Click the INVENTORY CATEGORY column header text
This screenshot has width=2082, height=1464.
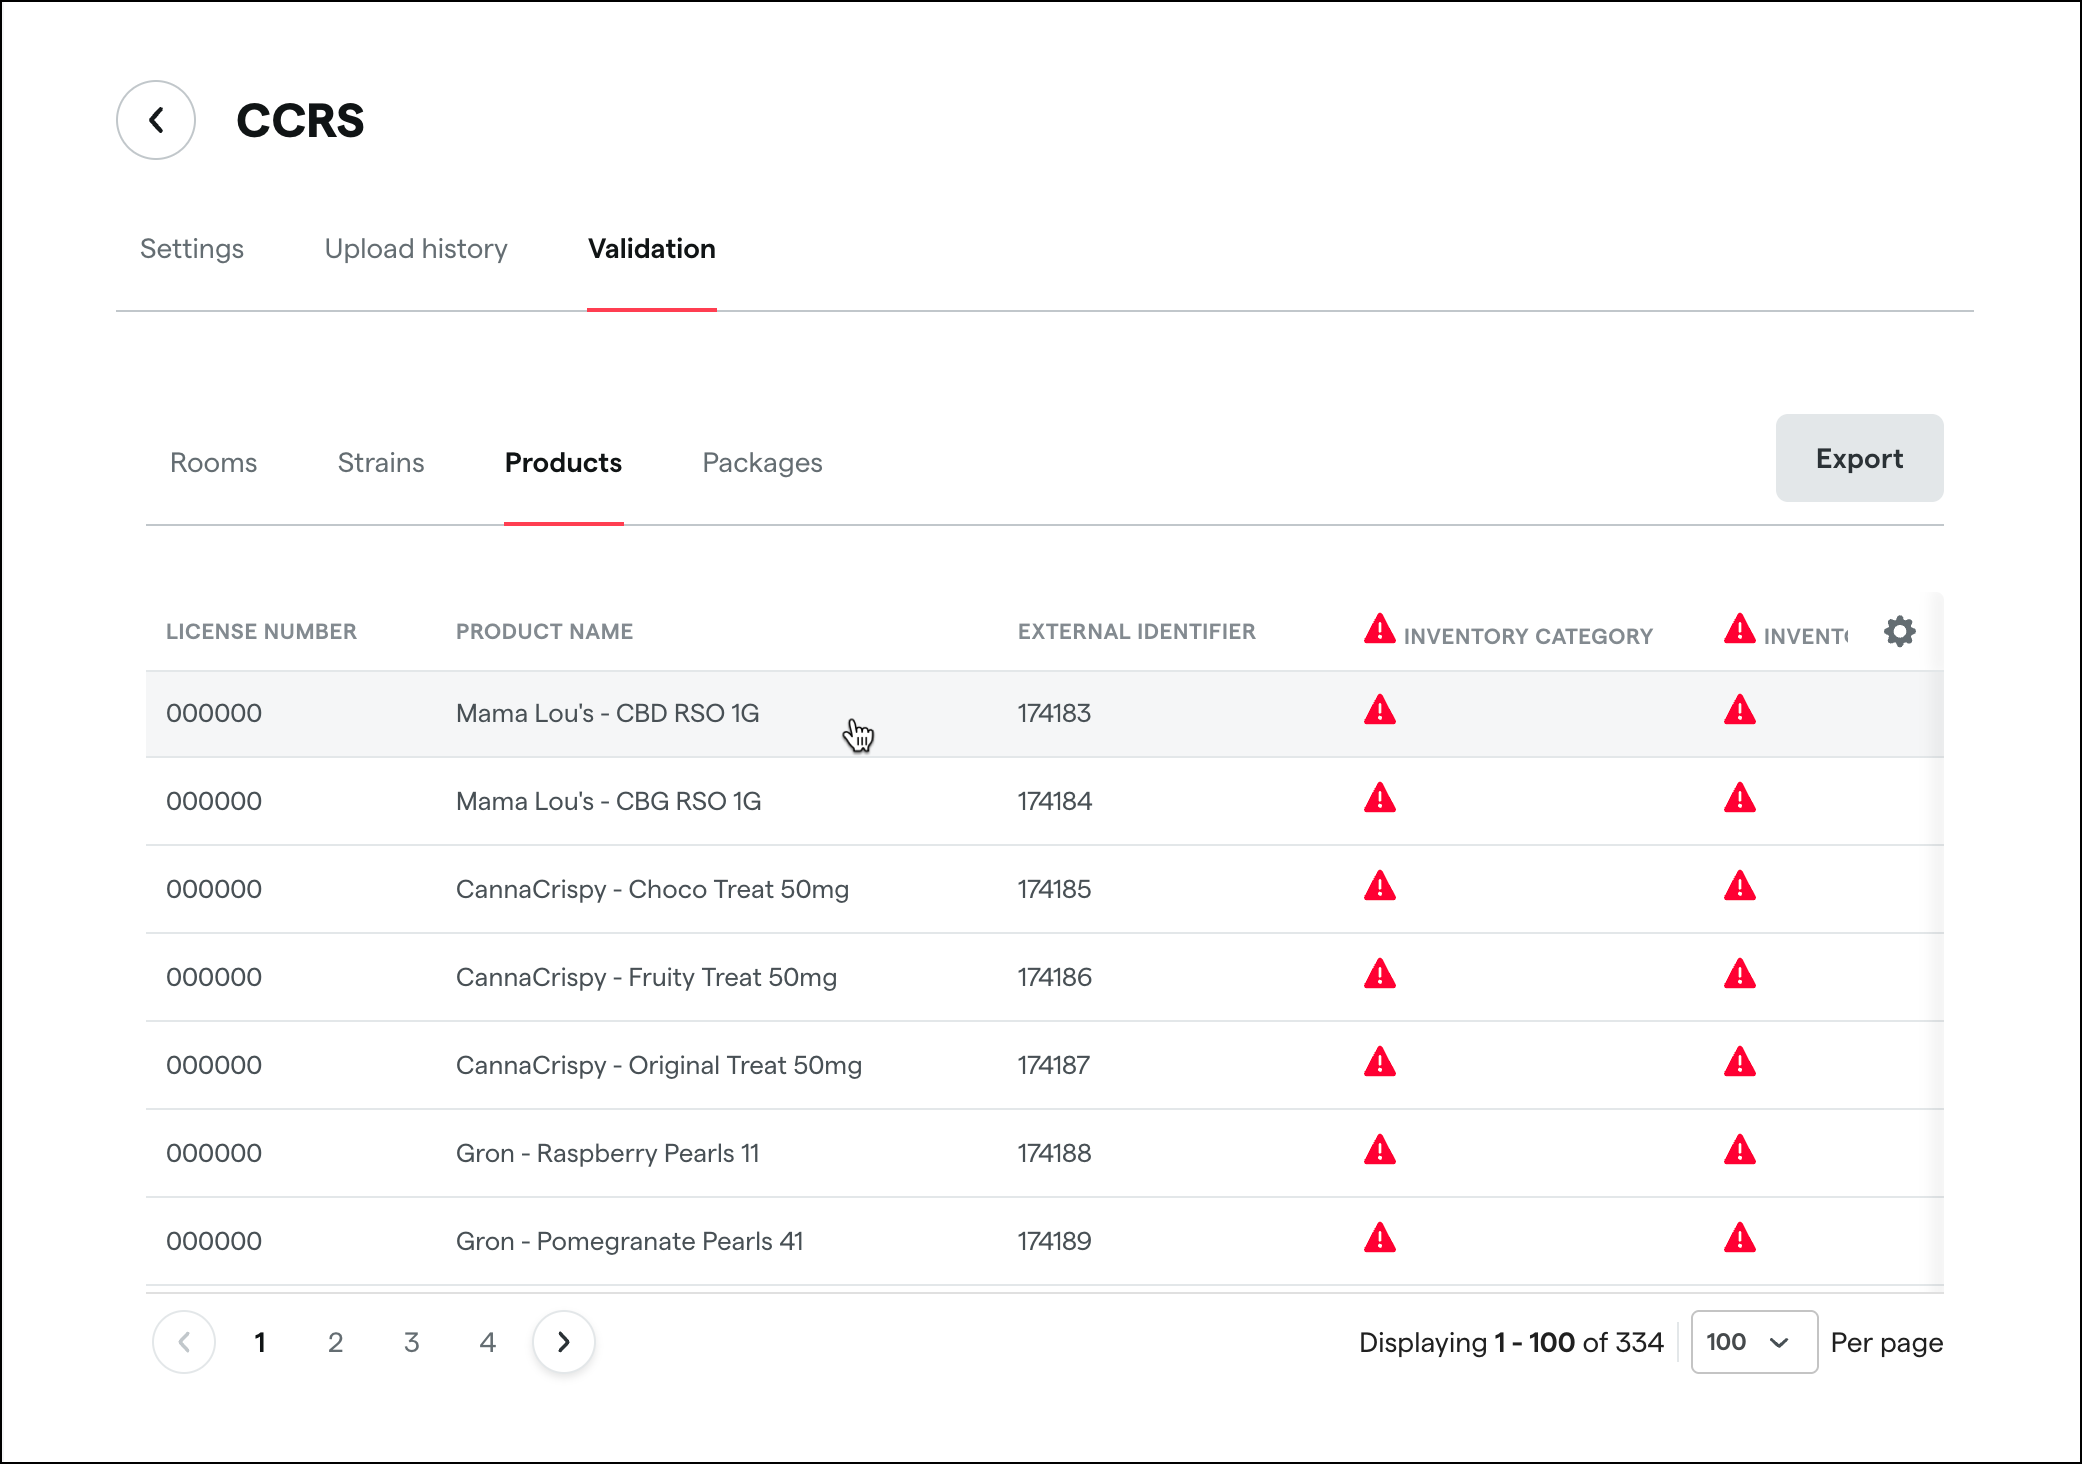pos(1528,637)
